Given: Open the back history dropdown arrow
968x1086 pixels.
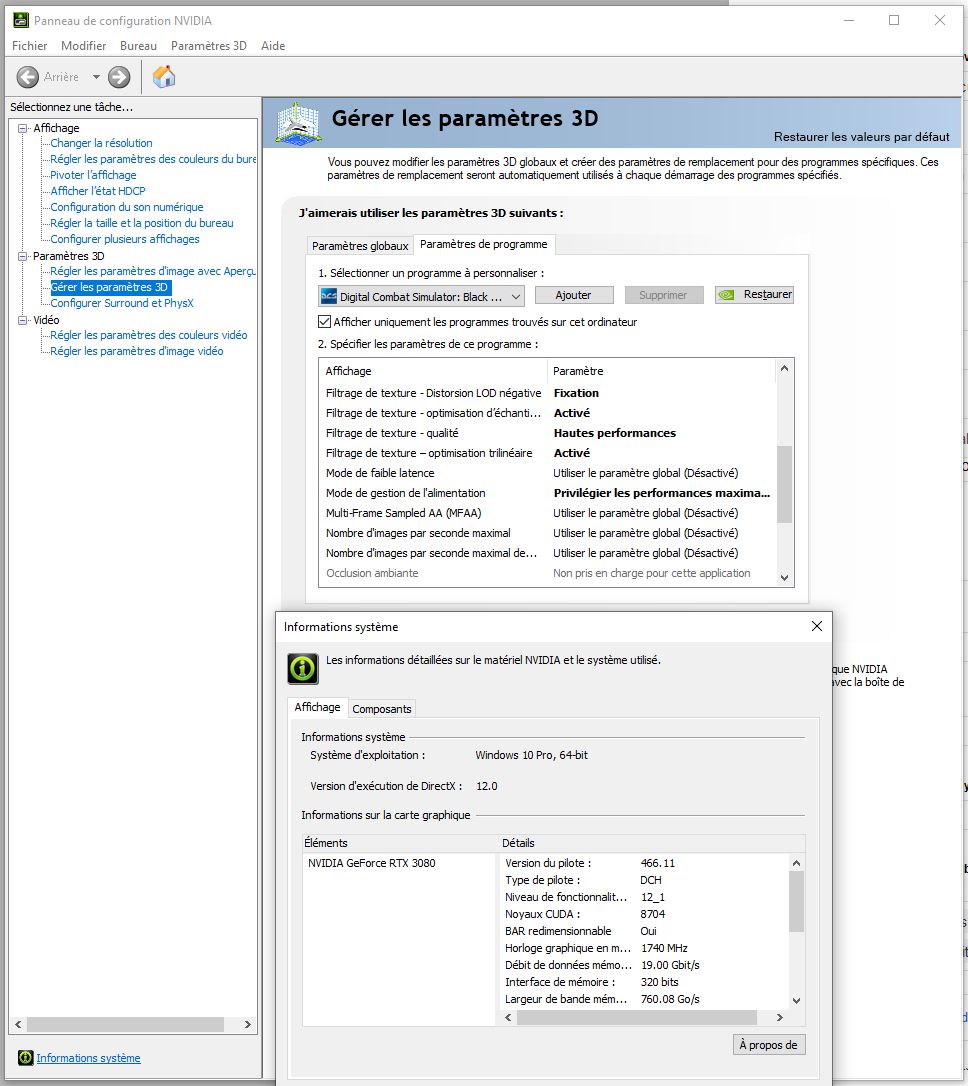Looking at the screenshot, I should [x=96, y=77].
